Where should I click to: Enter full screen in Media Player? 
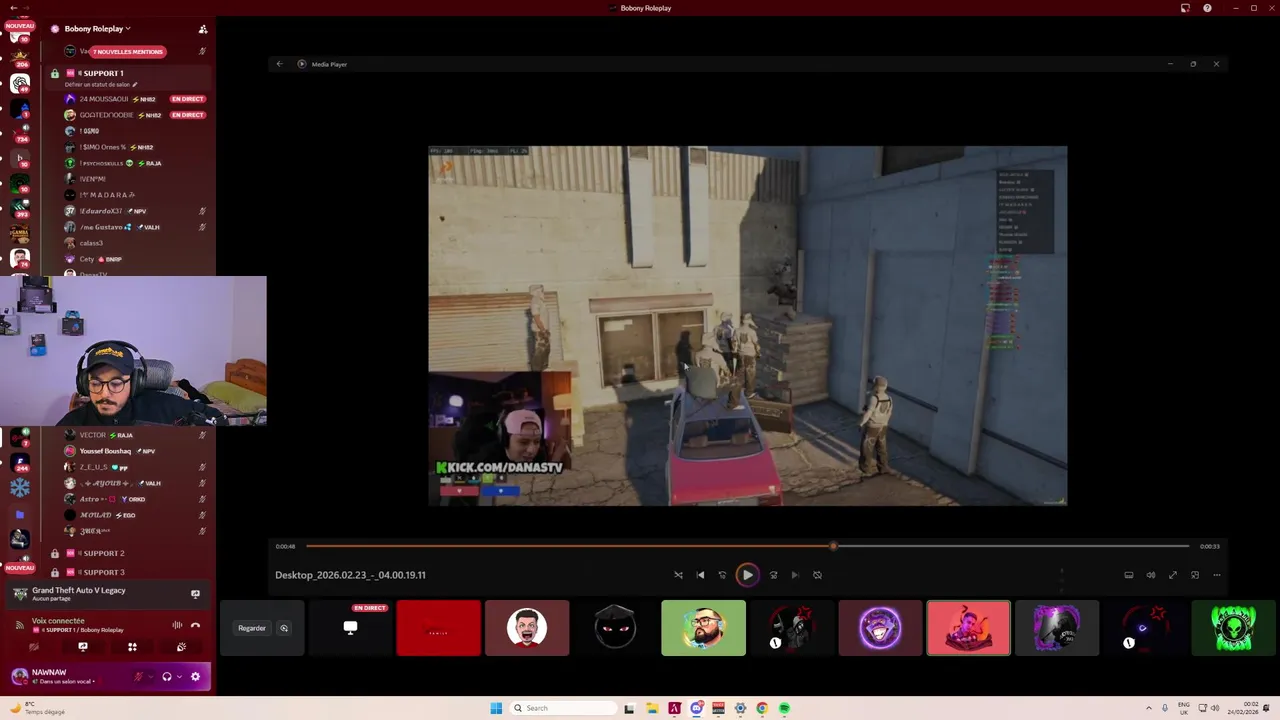1172,575
